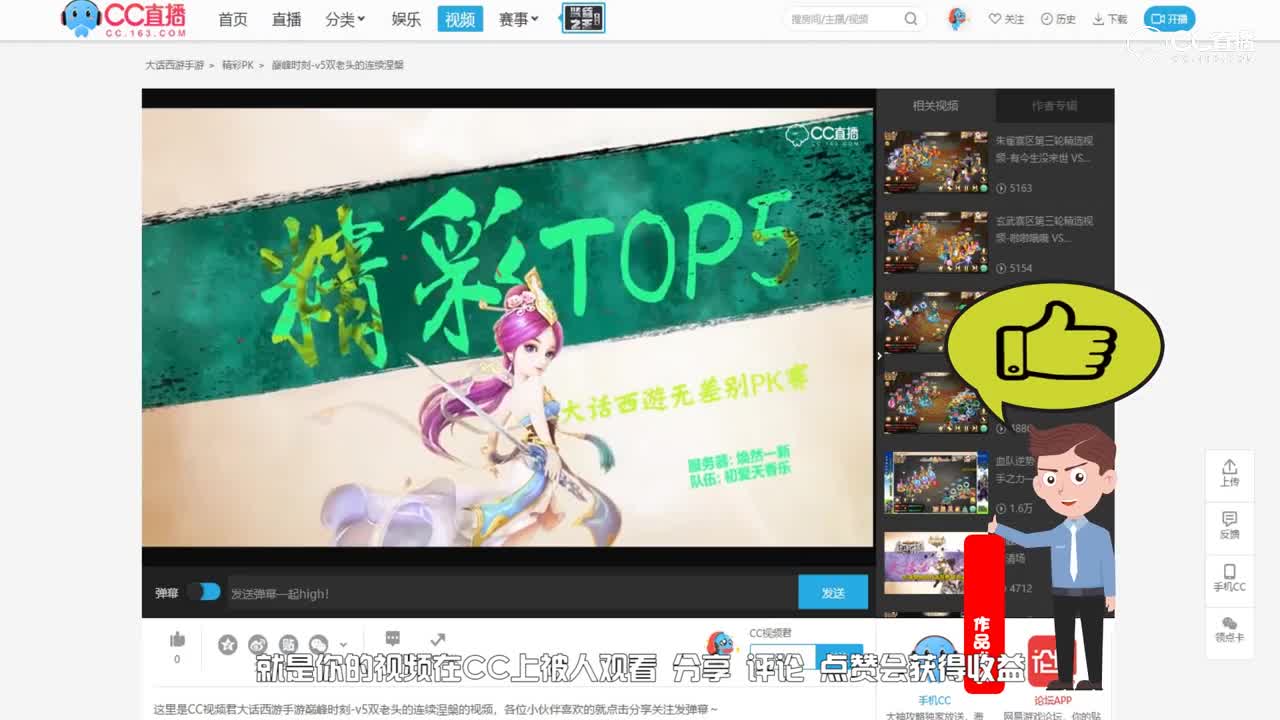Open related video thumbnail with 5163 views
This screenshot has width=1280, height=720.
pyautogui.click(x=935, y=162)
